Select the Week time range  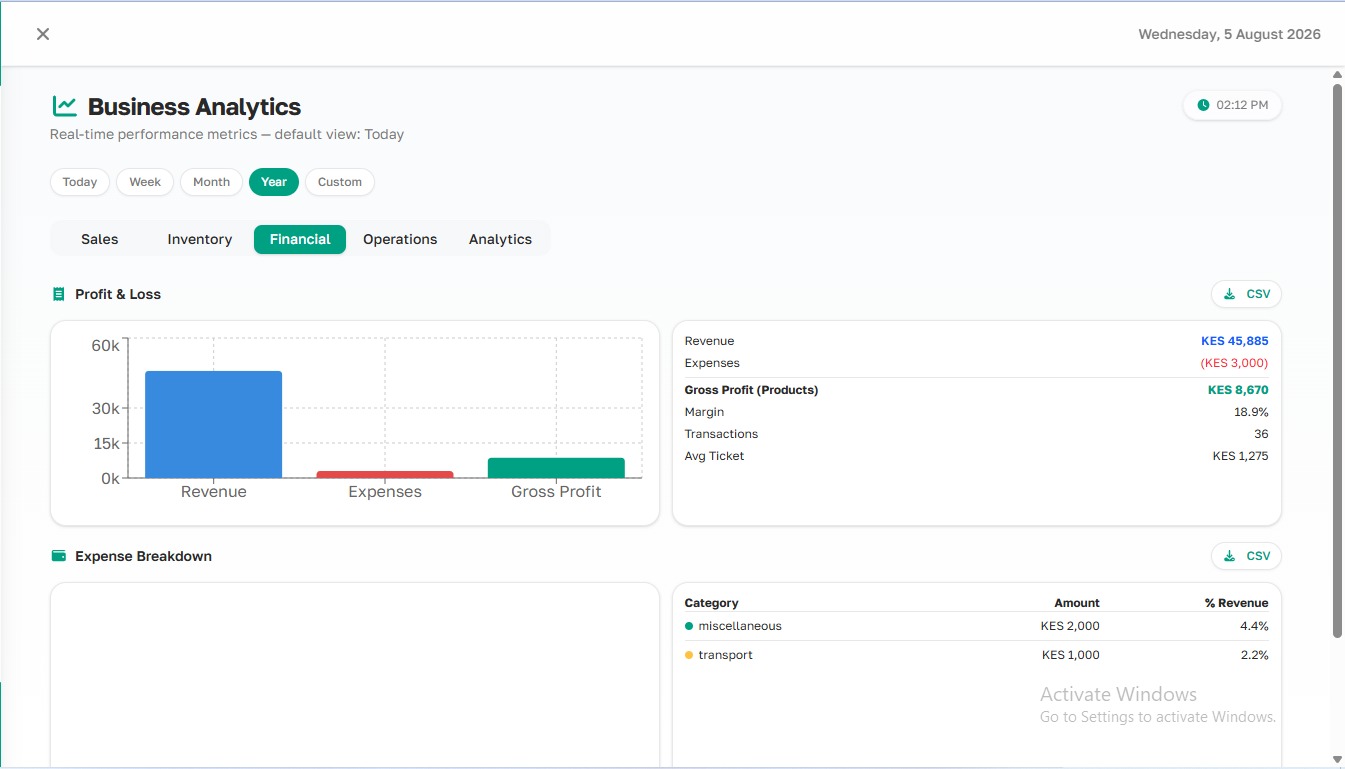point(145,182)
